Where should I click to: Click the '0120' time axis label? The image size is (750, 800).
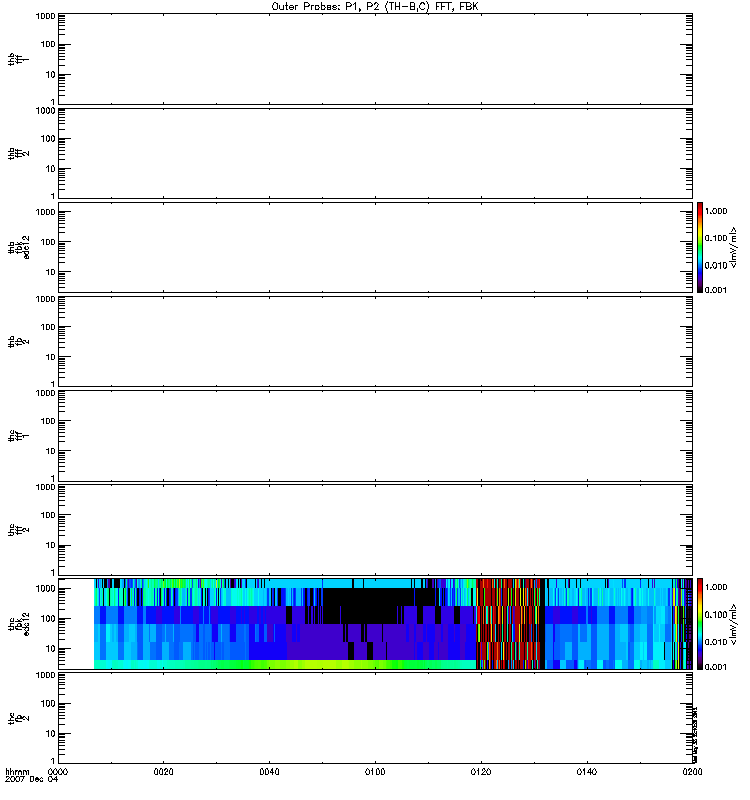click(481, 772)
